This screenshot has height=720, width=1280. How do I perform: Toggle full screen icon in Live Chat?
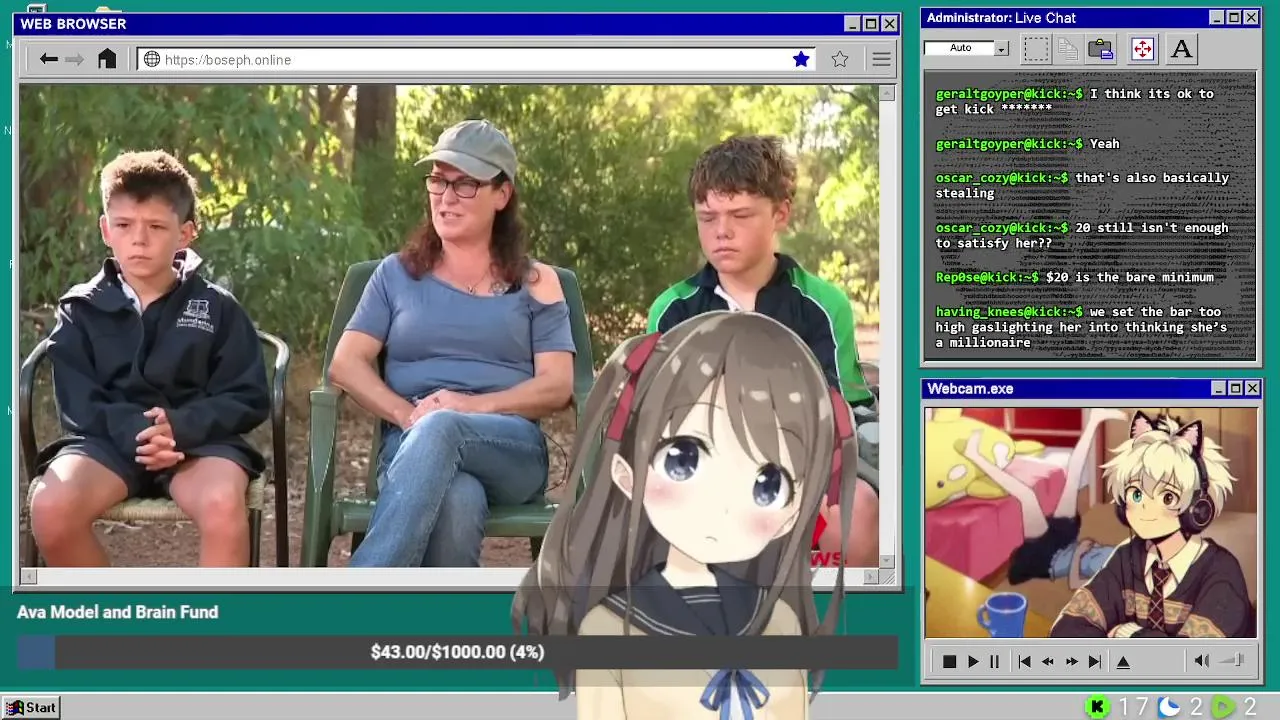click(x=1142, y=48)
